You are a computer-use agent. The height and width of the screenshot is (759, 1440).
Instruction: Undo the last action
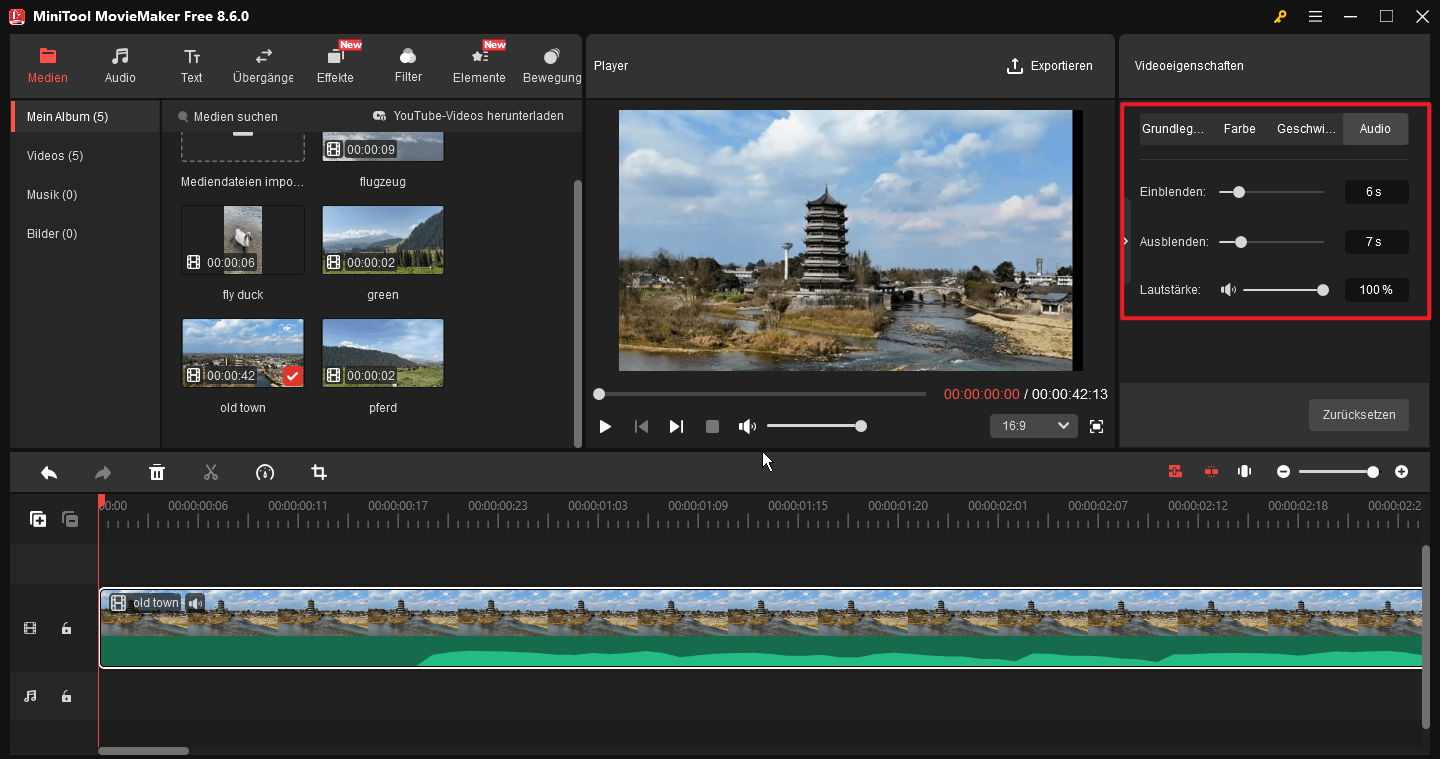(48, 471)
